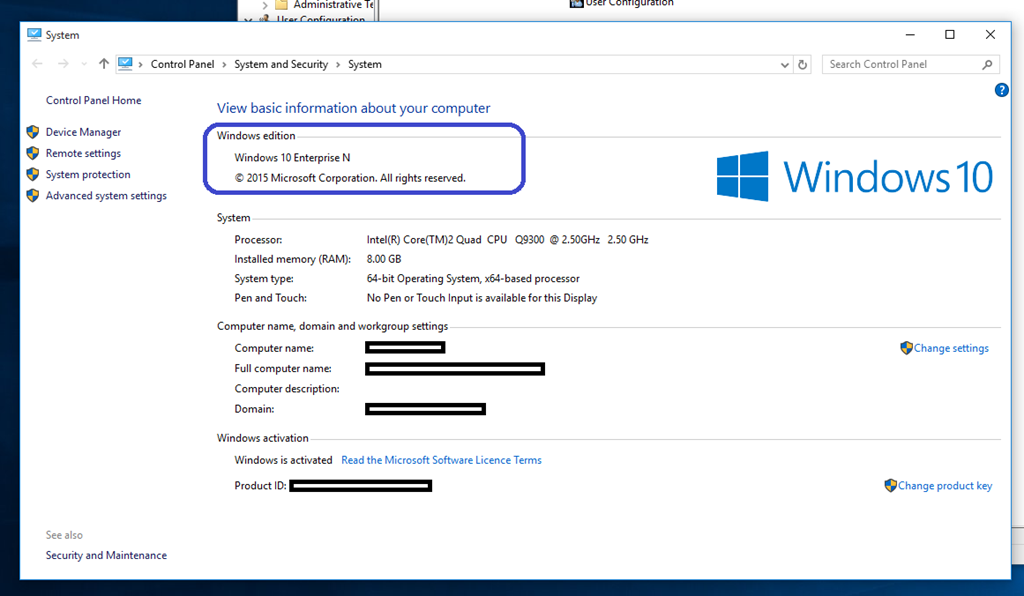Click the Forward navigation arrow
The height and width of the screenshot is (596, 1024).
(x=63, y=64)
